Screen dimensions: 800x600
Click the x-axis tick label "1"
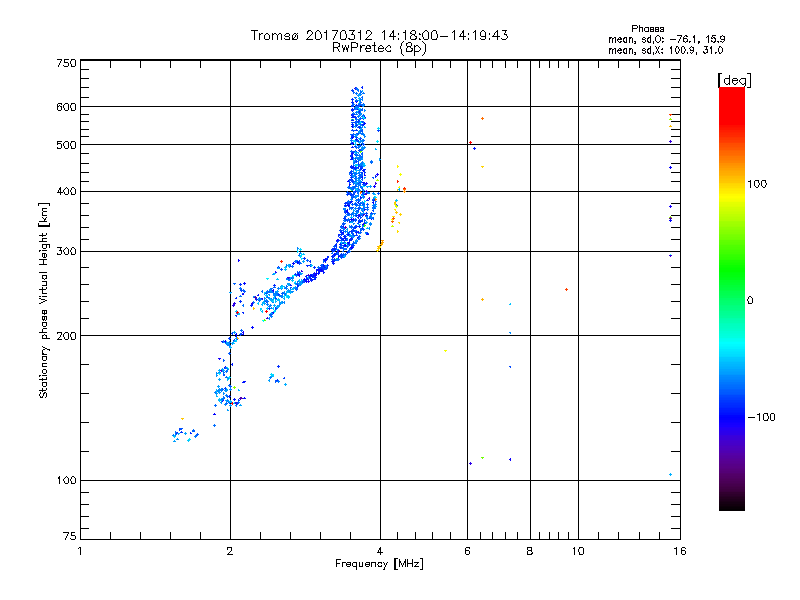click(x=80, y=551)
